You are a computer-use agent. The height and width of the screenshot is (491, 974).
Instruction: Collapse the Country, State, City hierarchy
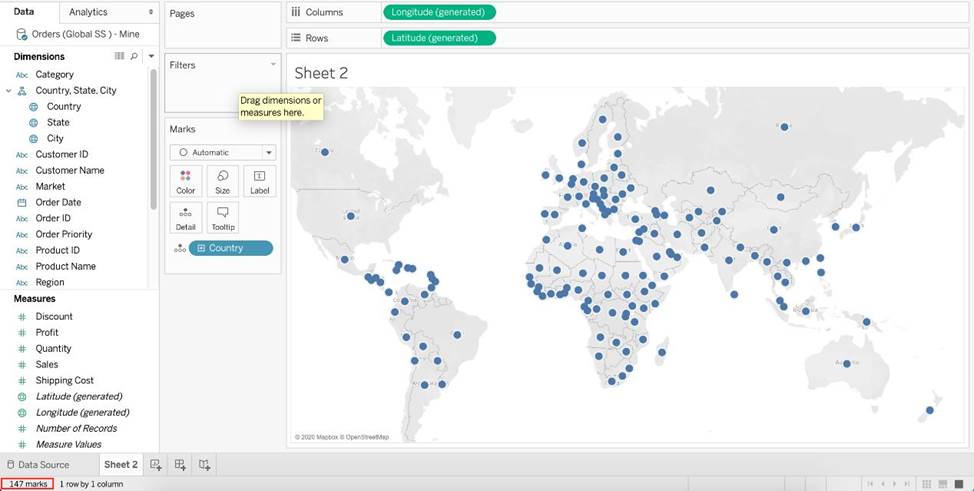point(9,90)
